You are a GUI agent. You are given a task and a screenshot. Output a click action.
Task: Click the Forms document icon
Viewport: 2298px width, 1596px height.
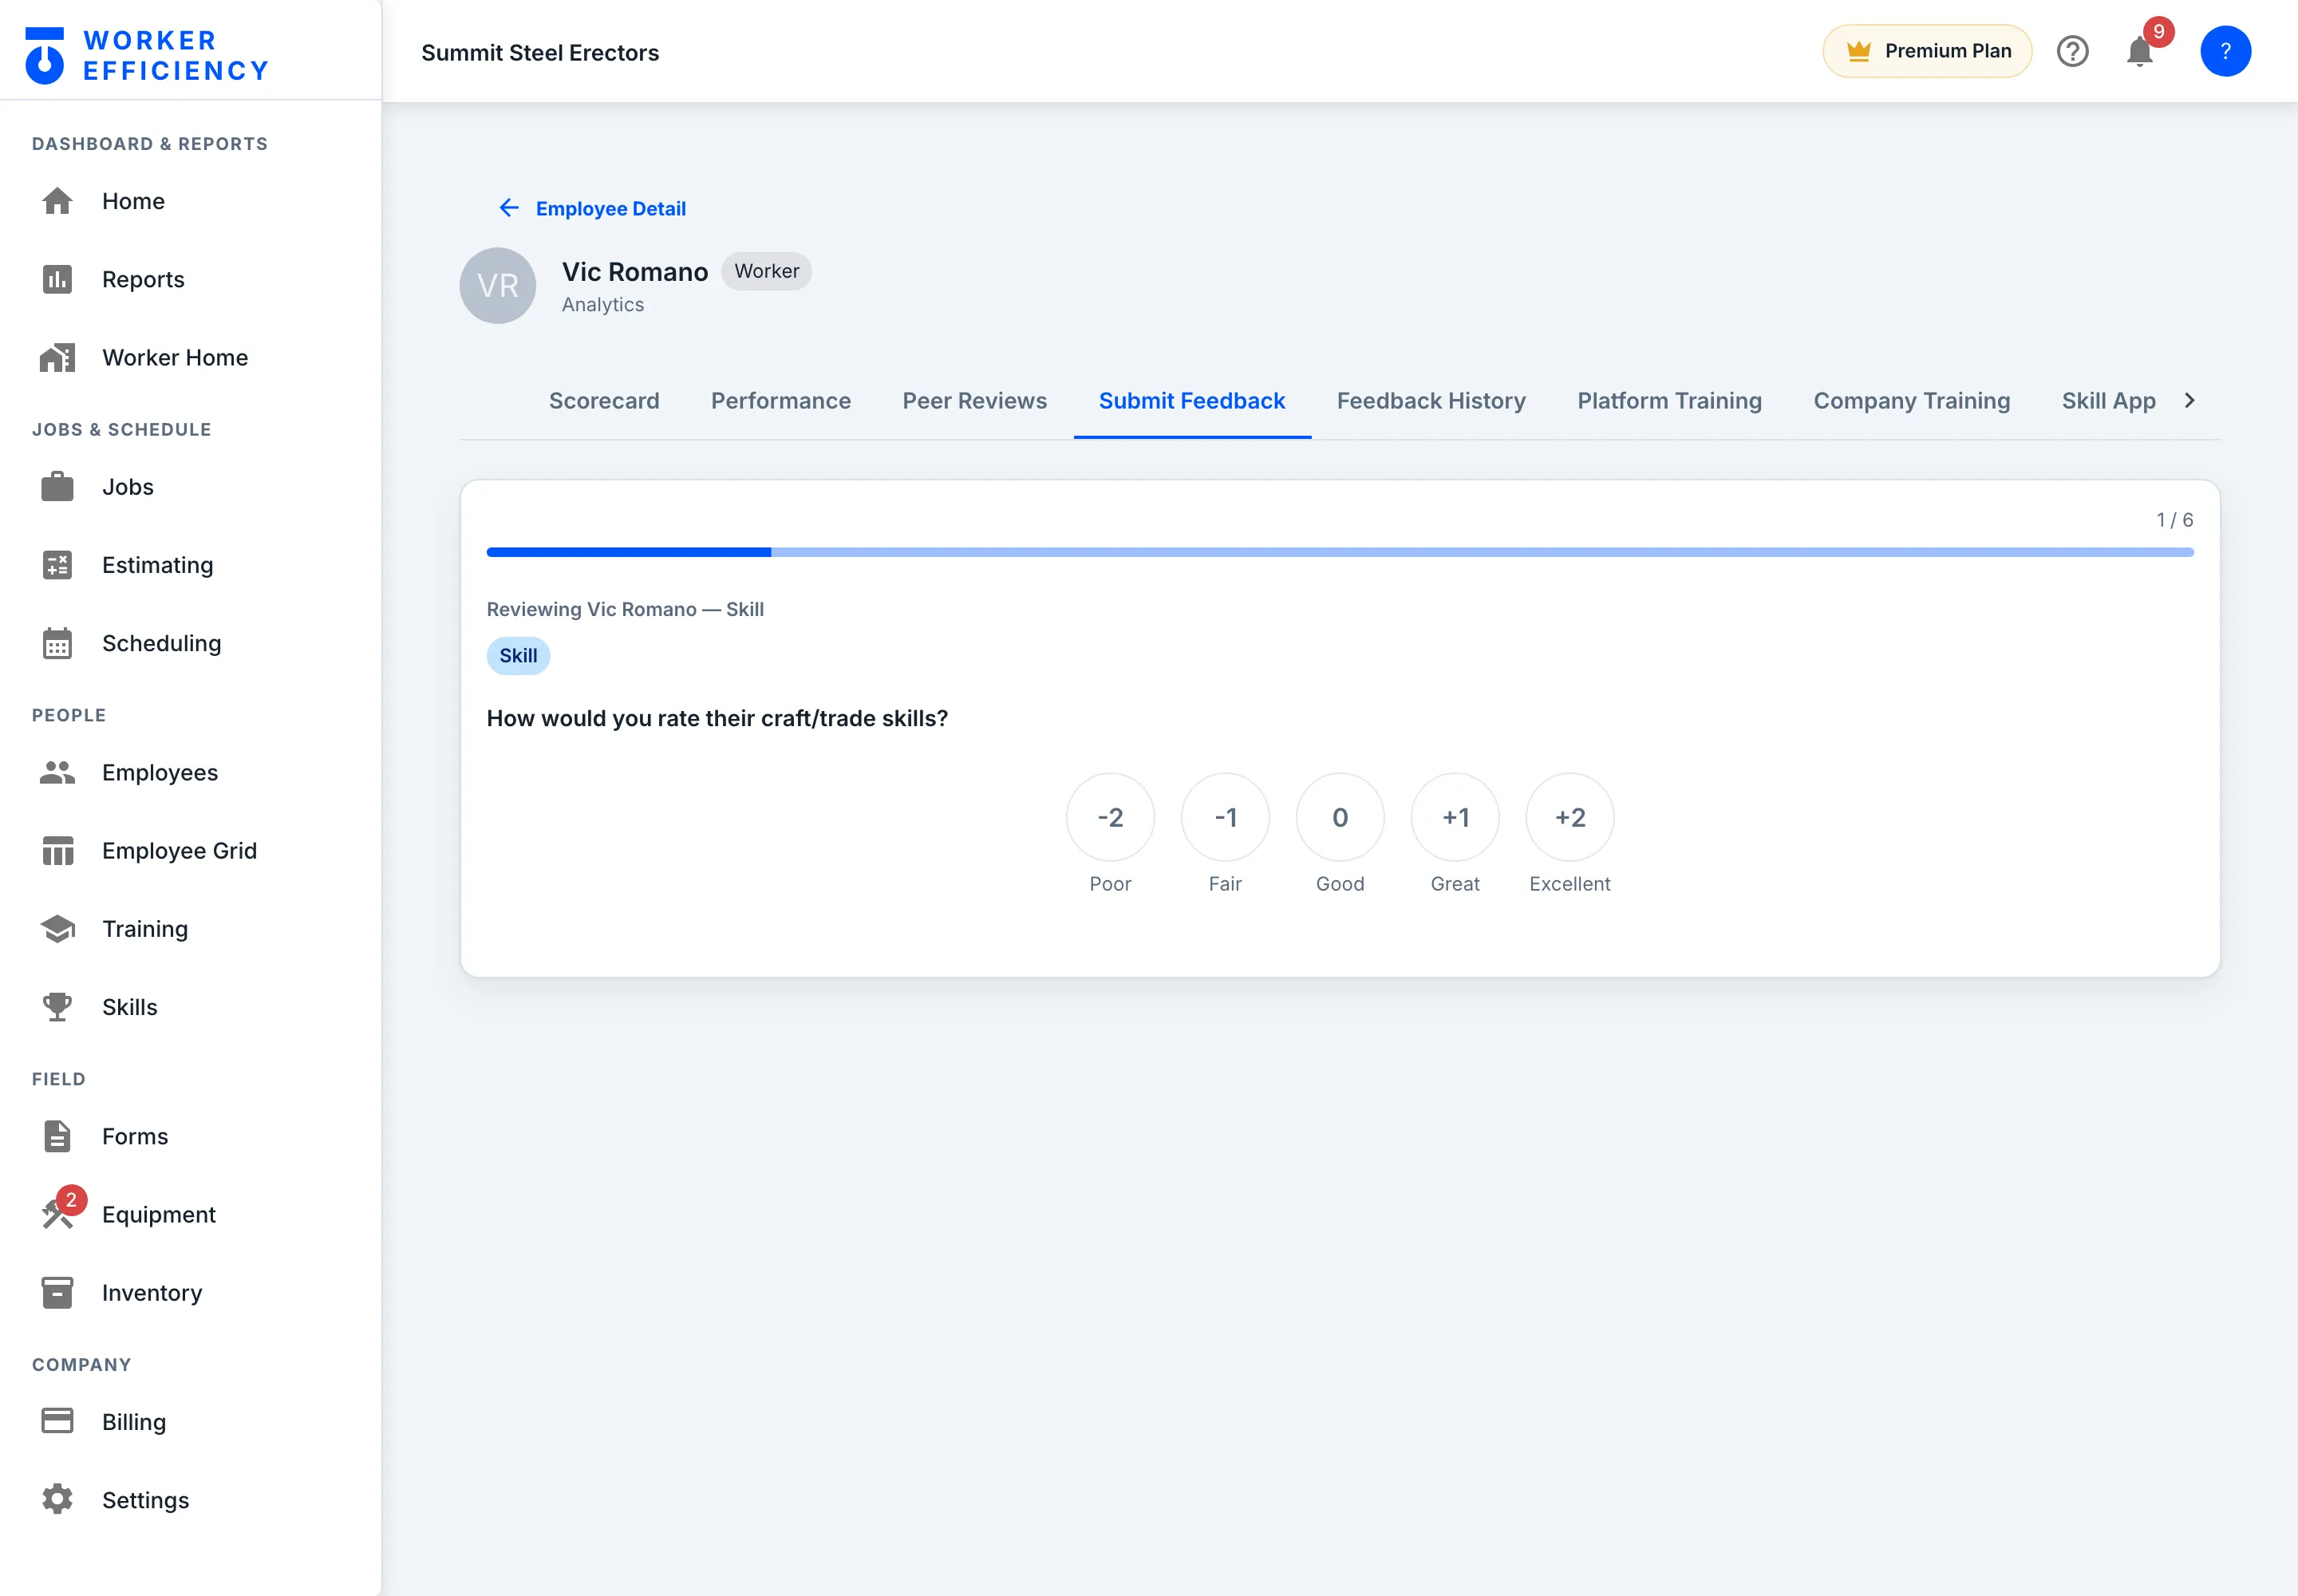pos(57,1136)
